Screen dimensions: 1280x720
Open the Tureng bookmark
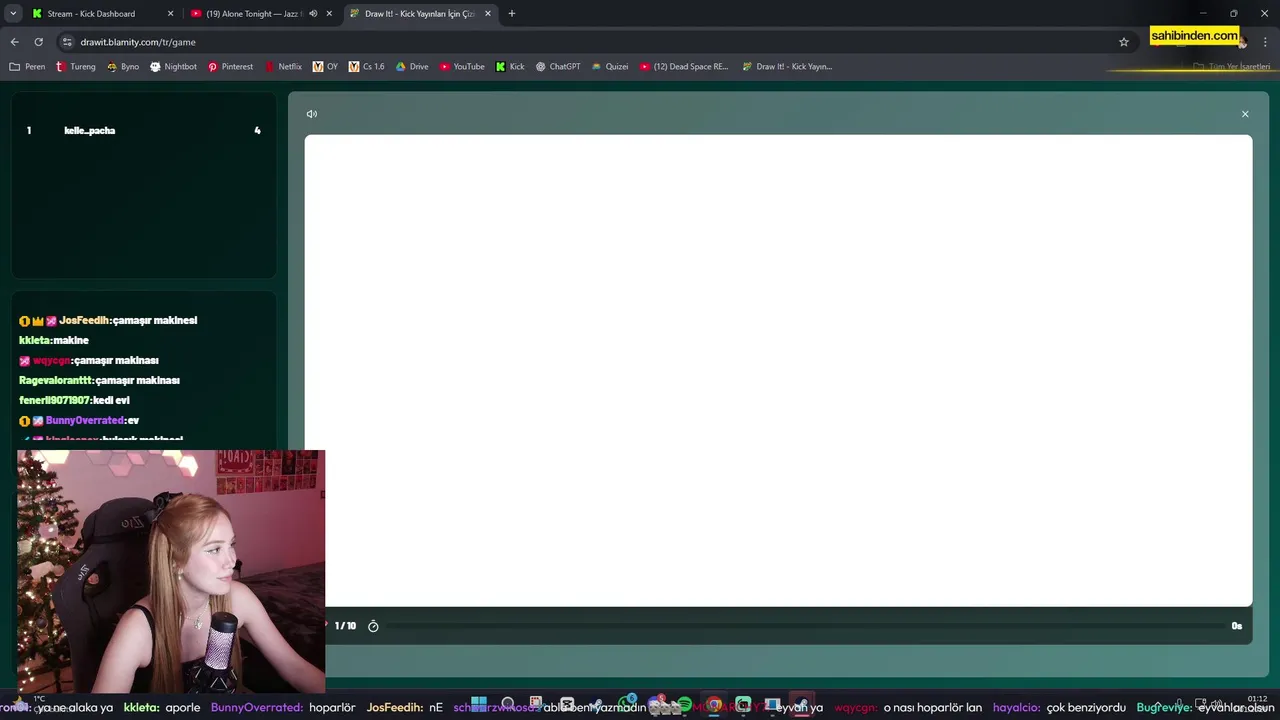click(x=76, y=67)
